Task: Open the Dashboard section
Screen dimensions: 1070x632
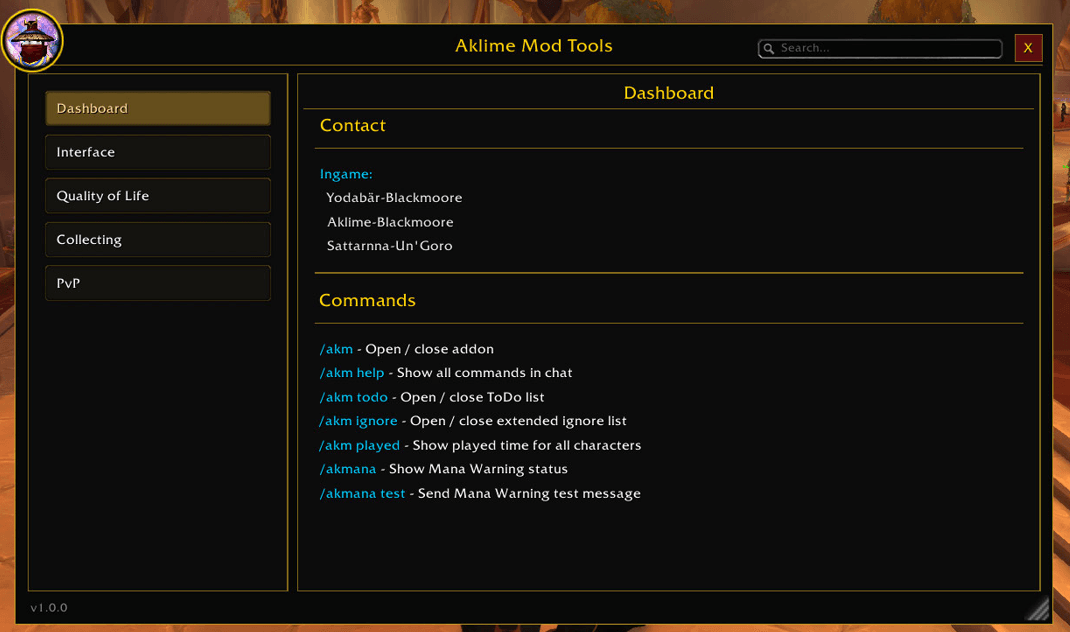Action: (x=158, y=109)
